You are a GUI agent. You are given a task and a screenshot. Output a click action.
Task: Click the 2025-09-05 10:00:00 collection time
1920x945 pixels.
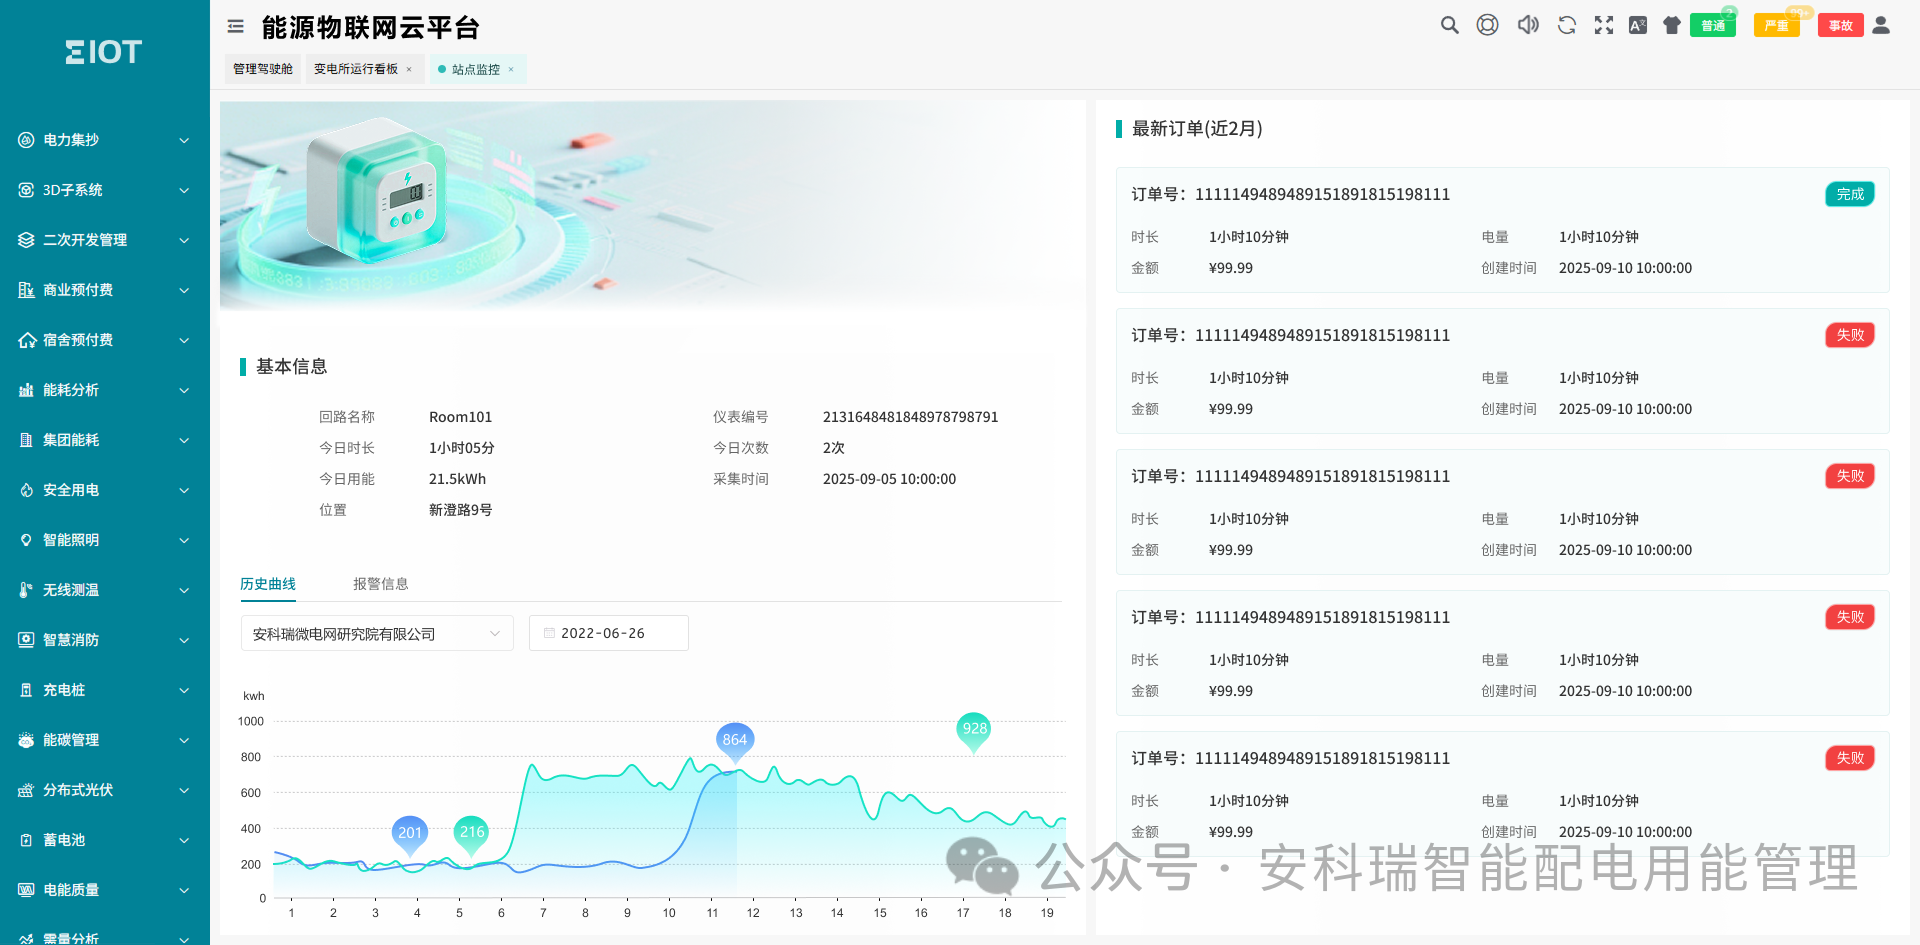click(890, 479)
